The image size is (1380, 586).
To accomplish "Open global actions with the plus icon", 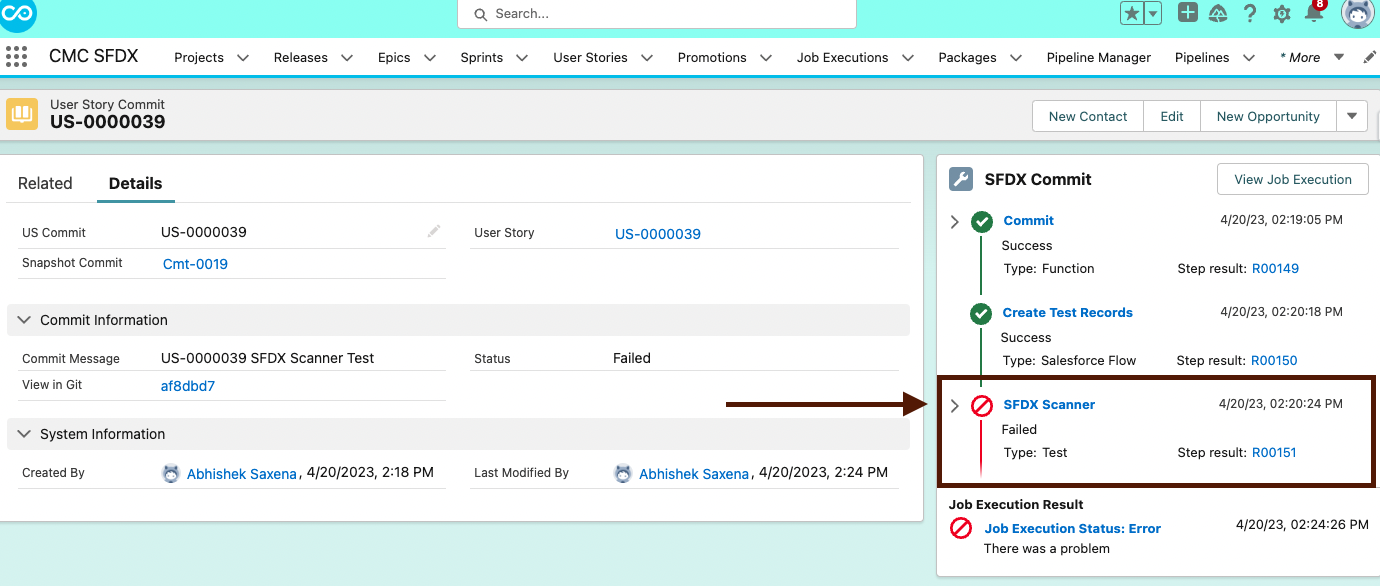I will click(x=1186, y=13).
